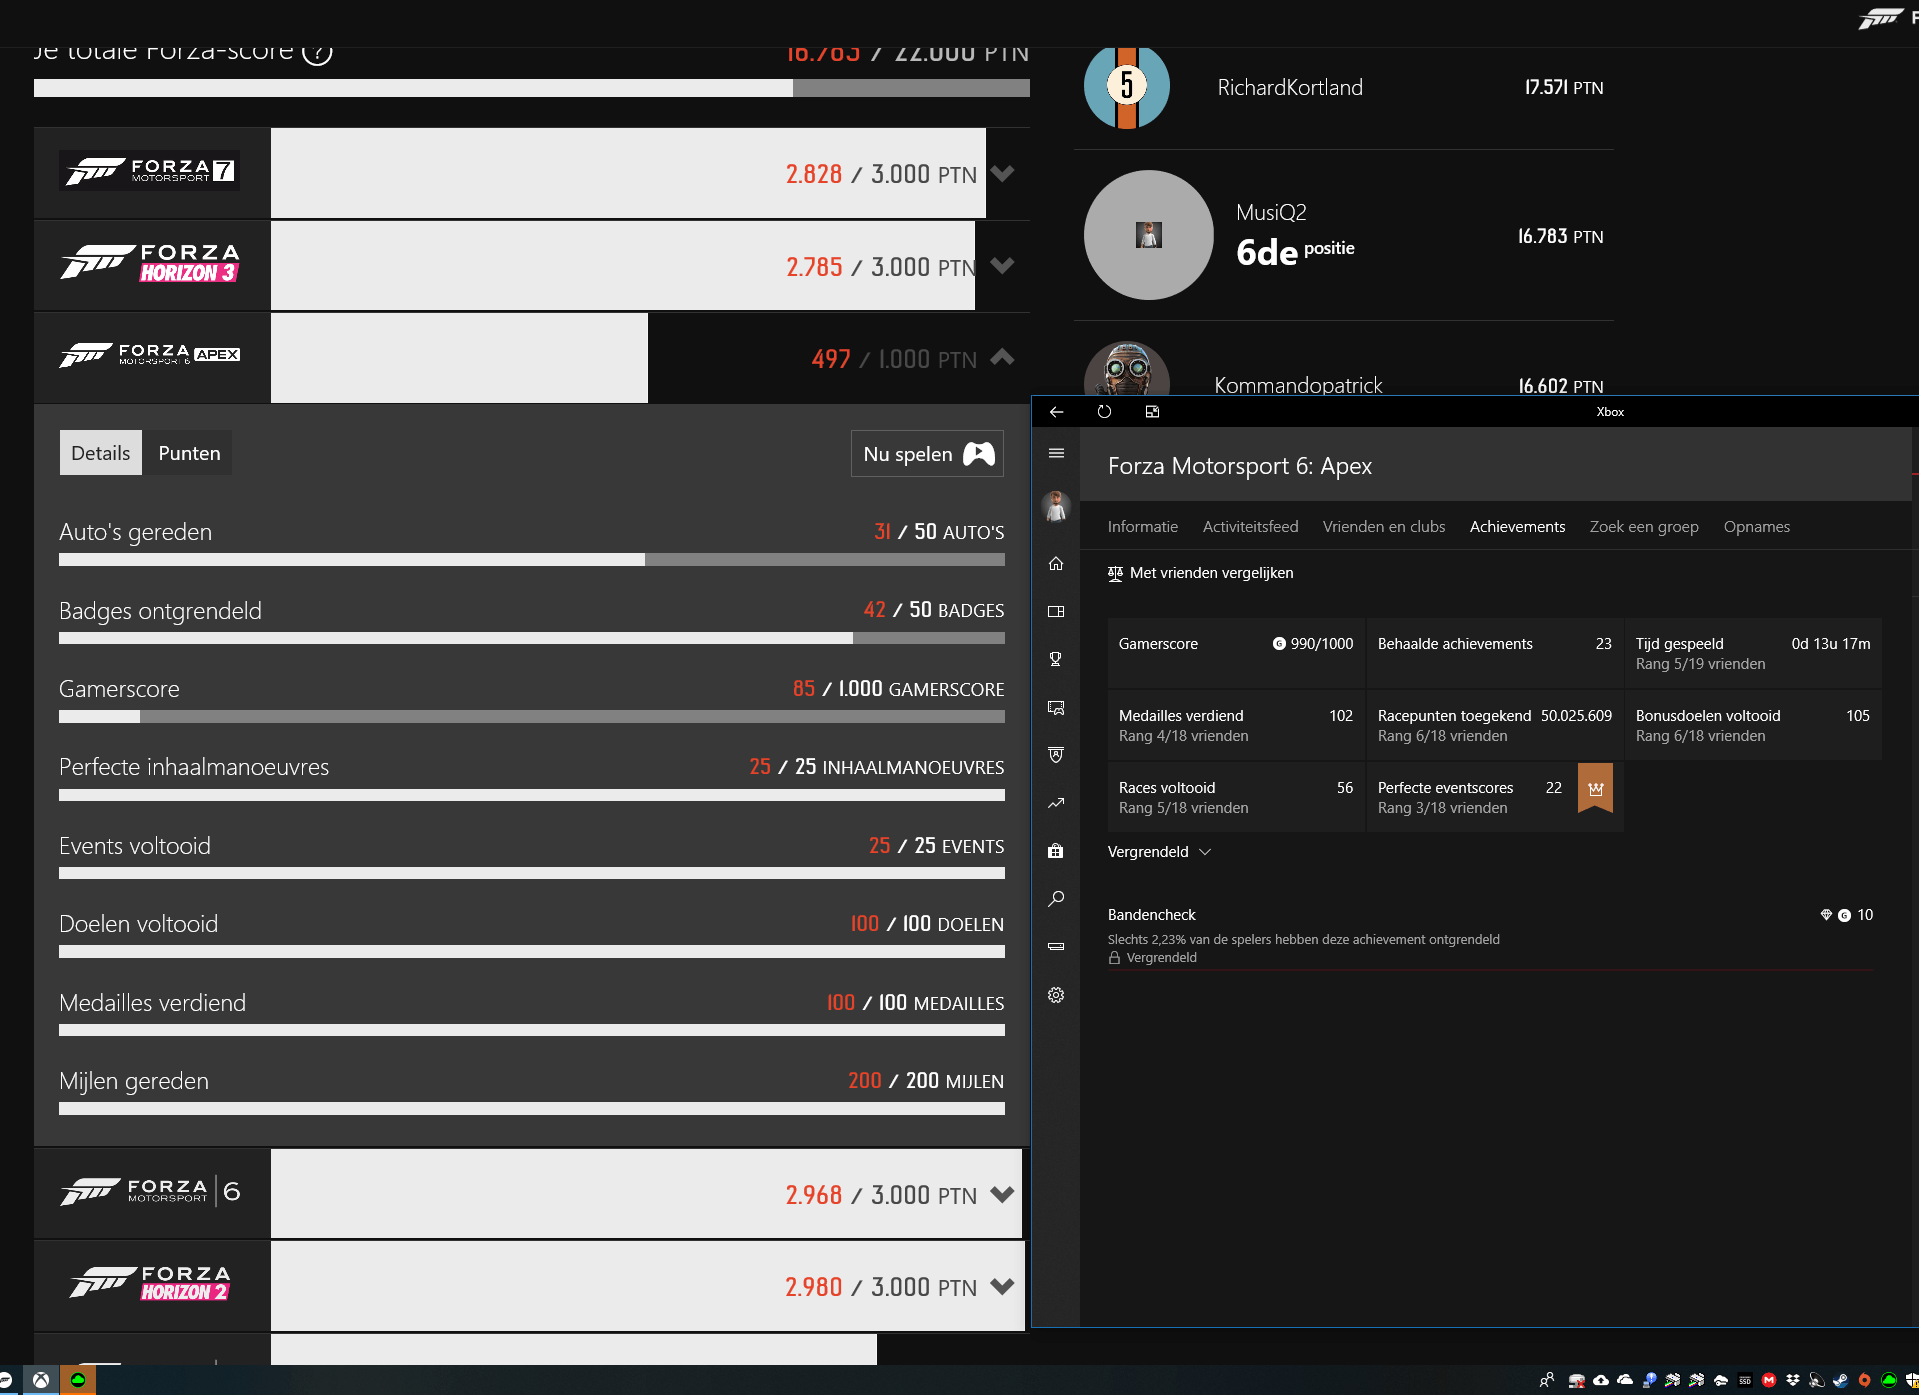Open My Games in the Xbox sidebar
The height and width of the screenshot is (1395, 1919).
(1056, 612)
